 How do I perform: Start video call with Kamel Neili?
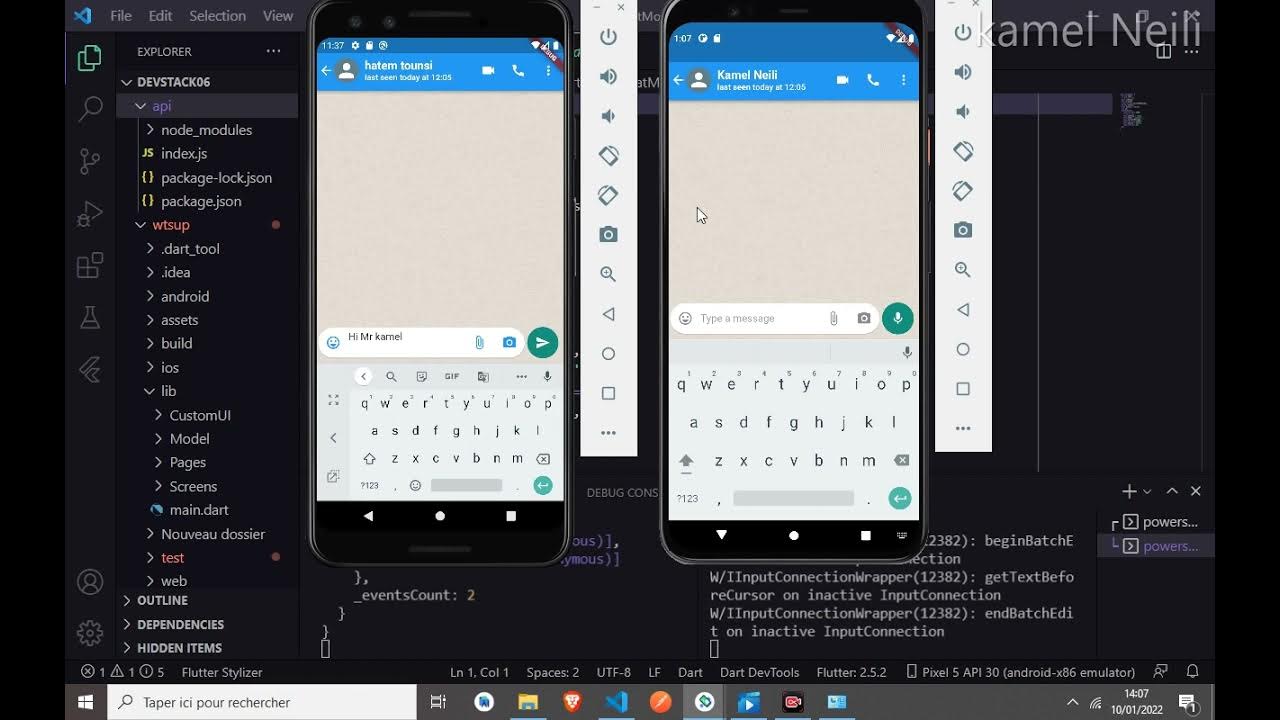(843, 80)
